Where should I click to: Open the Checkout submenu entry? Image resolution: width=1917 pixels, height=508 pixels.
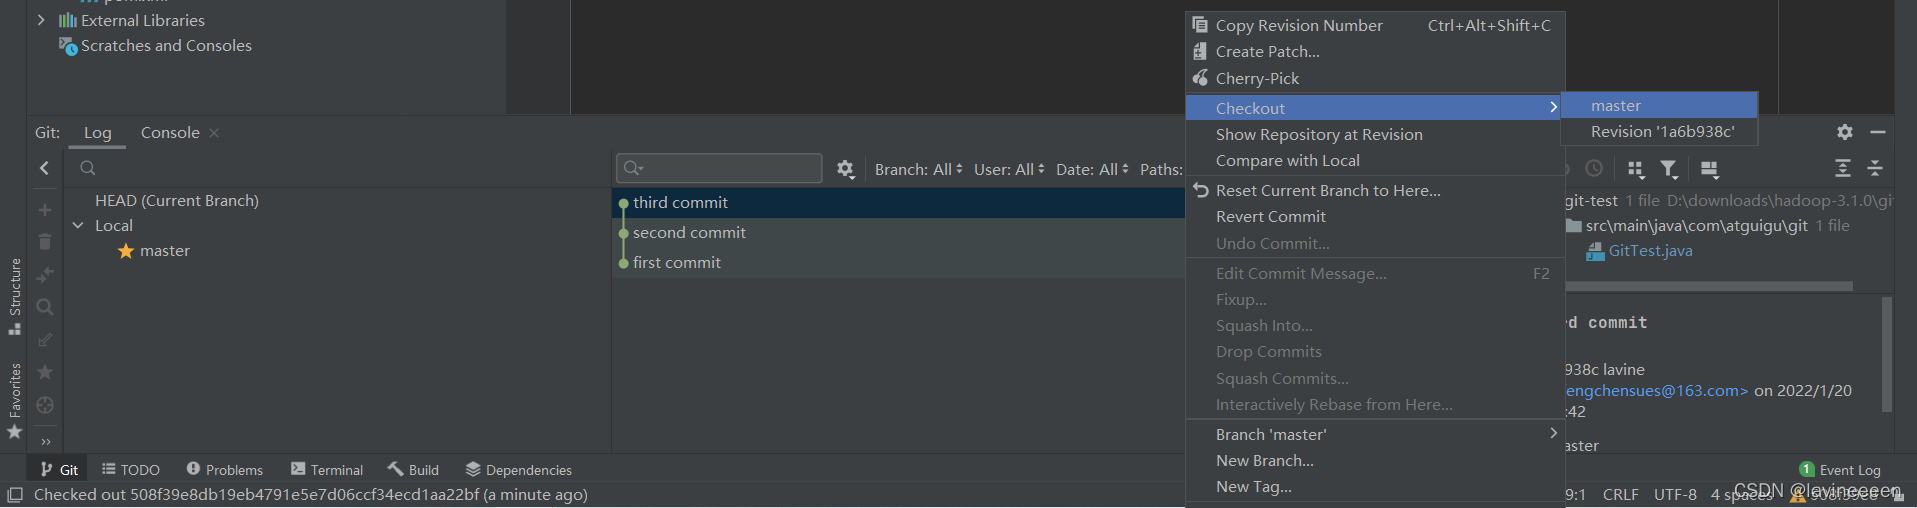point(1374,107)
